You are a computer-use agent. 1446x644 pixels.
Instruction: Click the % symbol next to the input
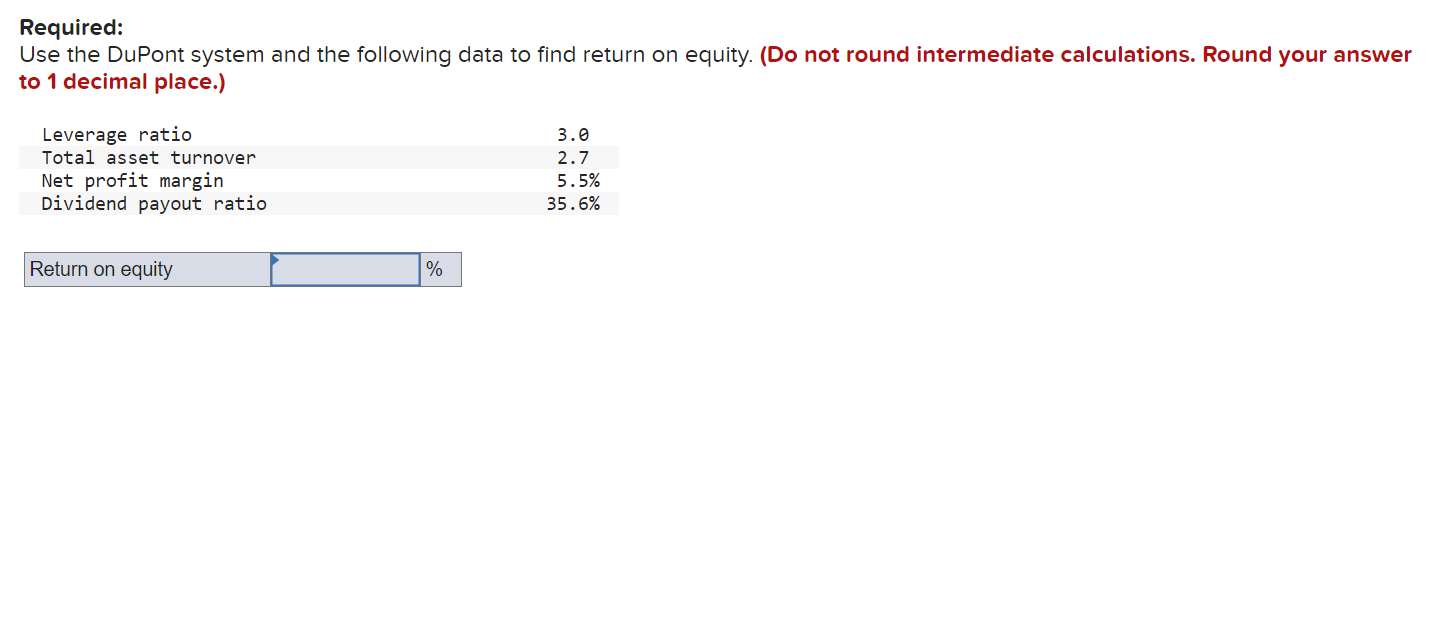[434, 269]
